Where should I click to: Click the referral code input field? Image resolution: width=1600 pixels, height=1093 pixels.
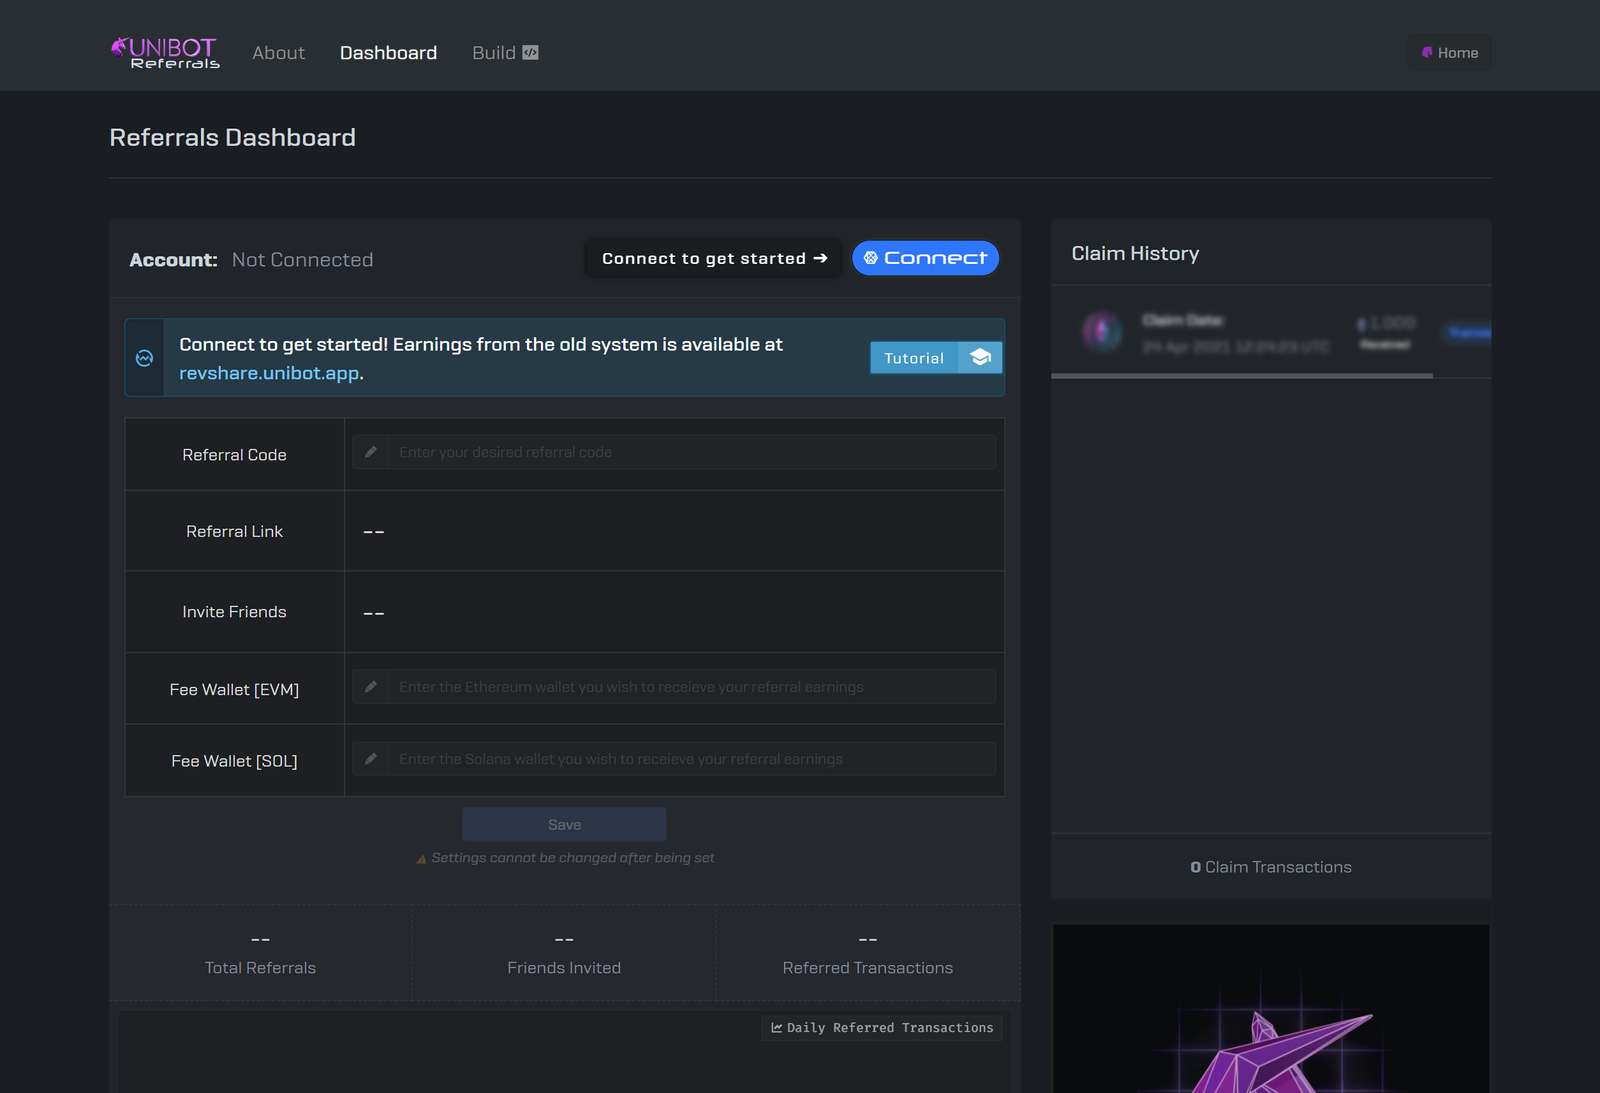pos(690,452)
